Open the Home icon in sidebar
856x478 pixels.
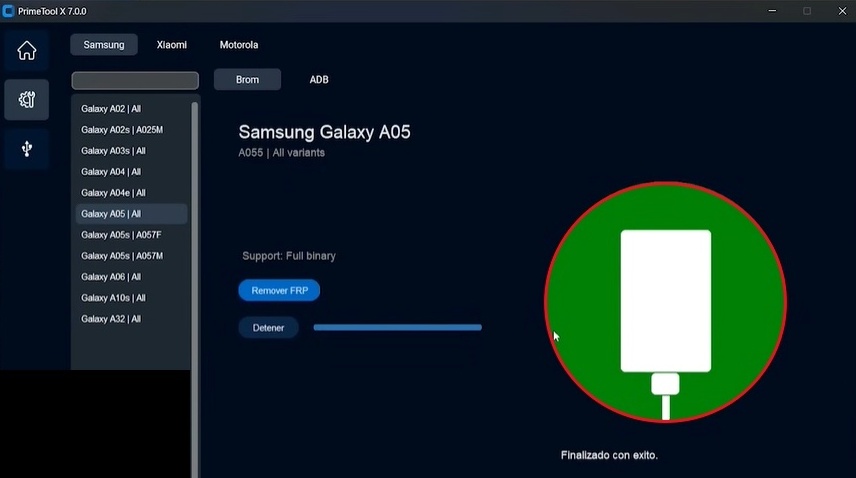[x=26, y=51]
